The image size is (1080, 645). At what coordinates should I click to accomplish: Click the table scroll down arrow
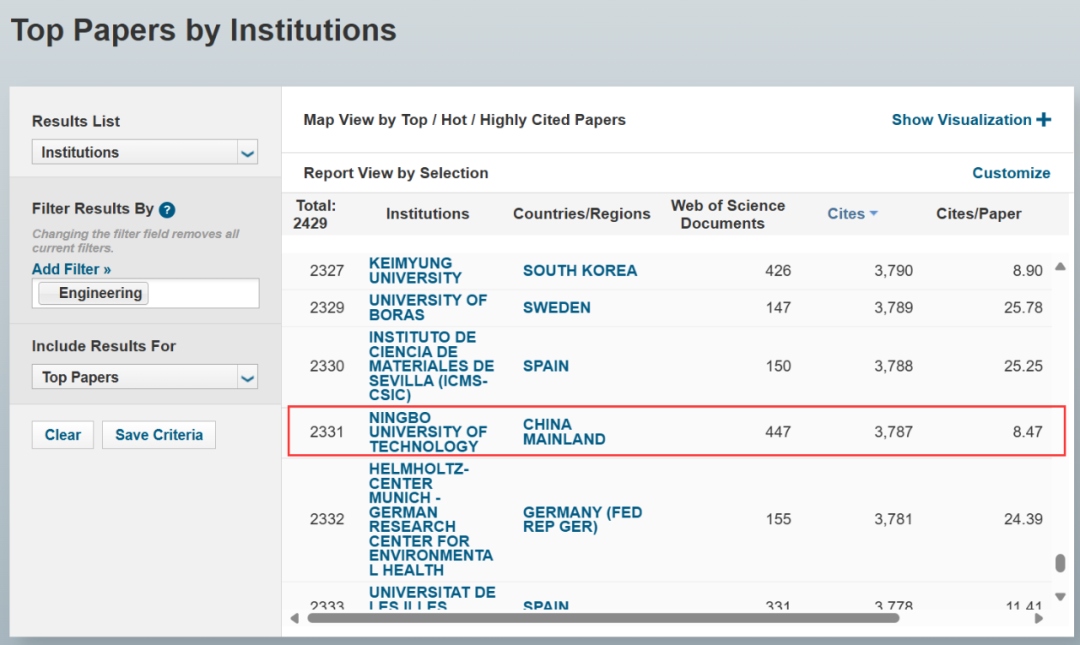[x=1061, y=597]
